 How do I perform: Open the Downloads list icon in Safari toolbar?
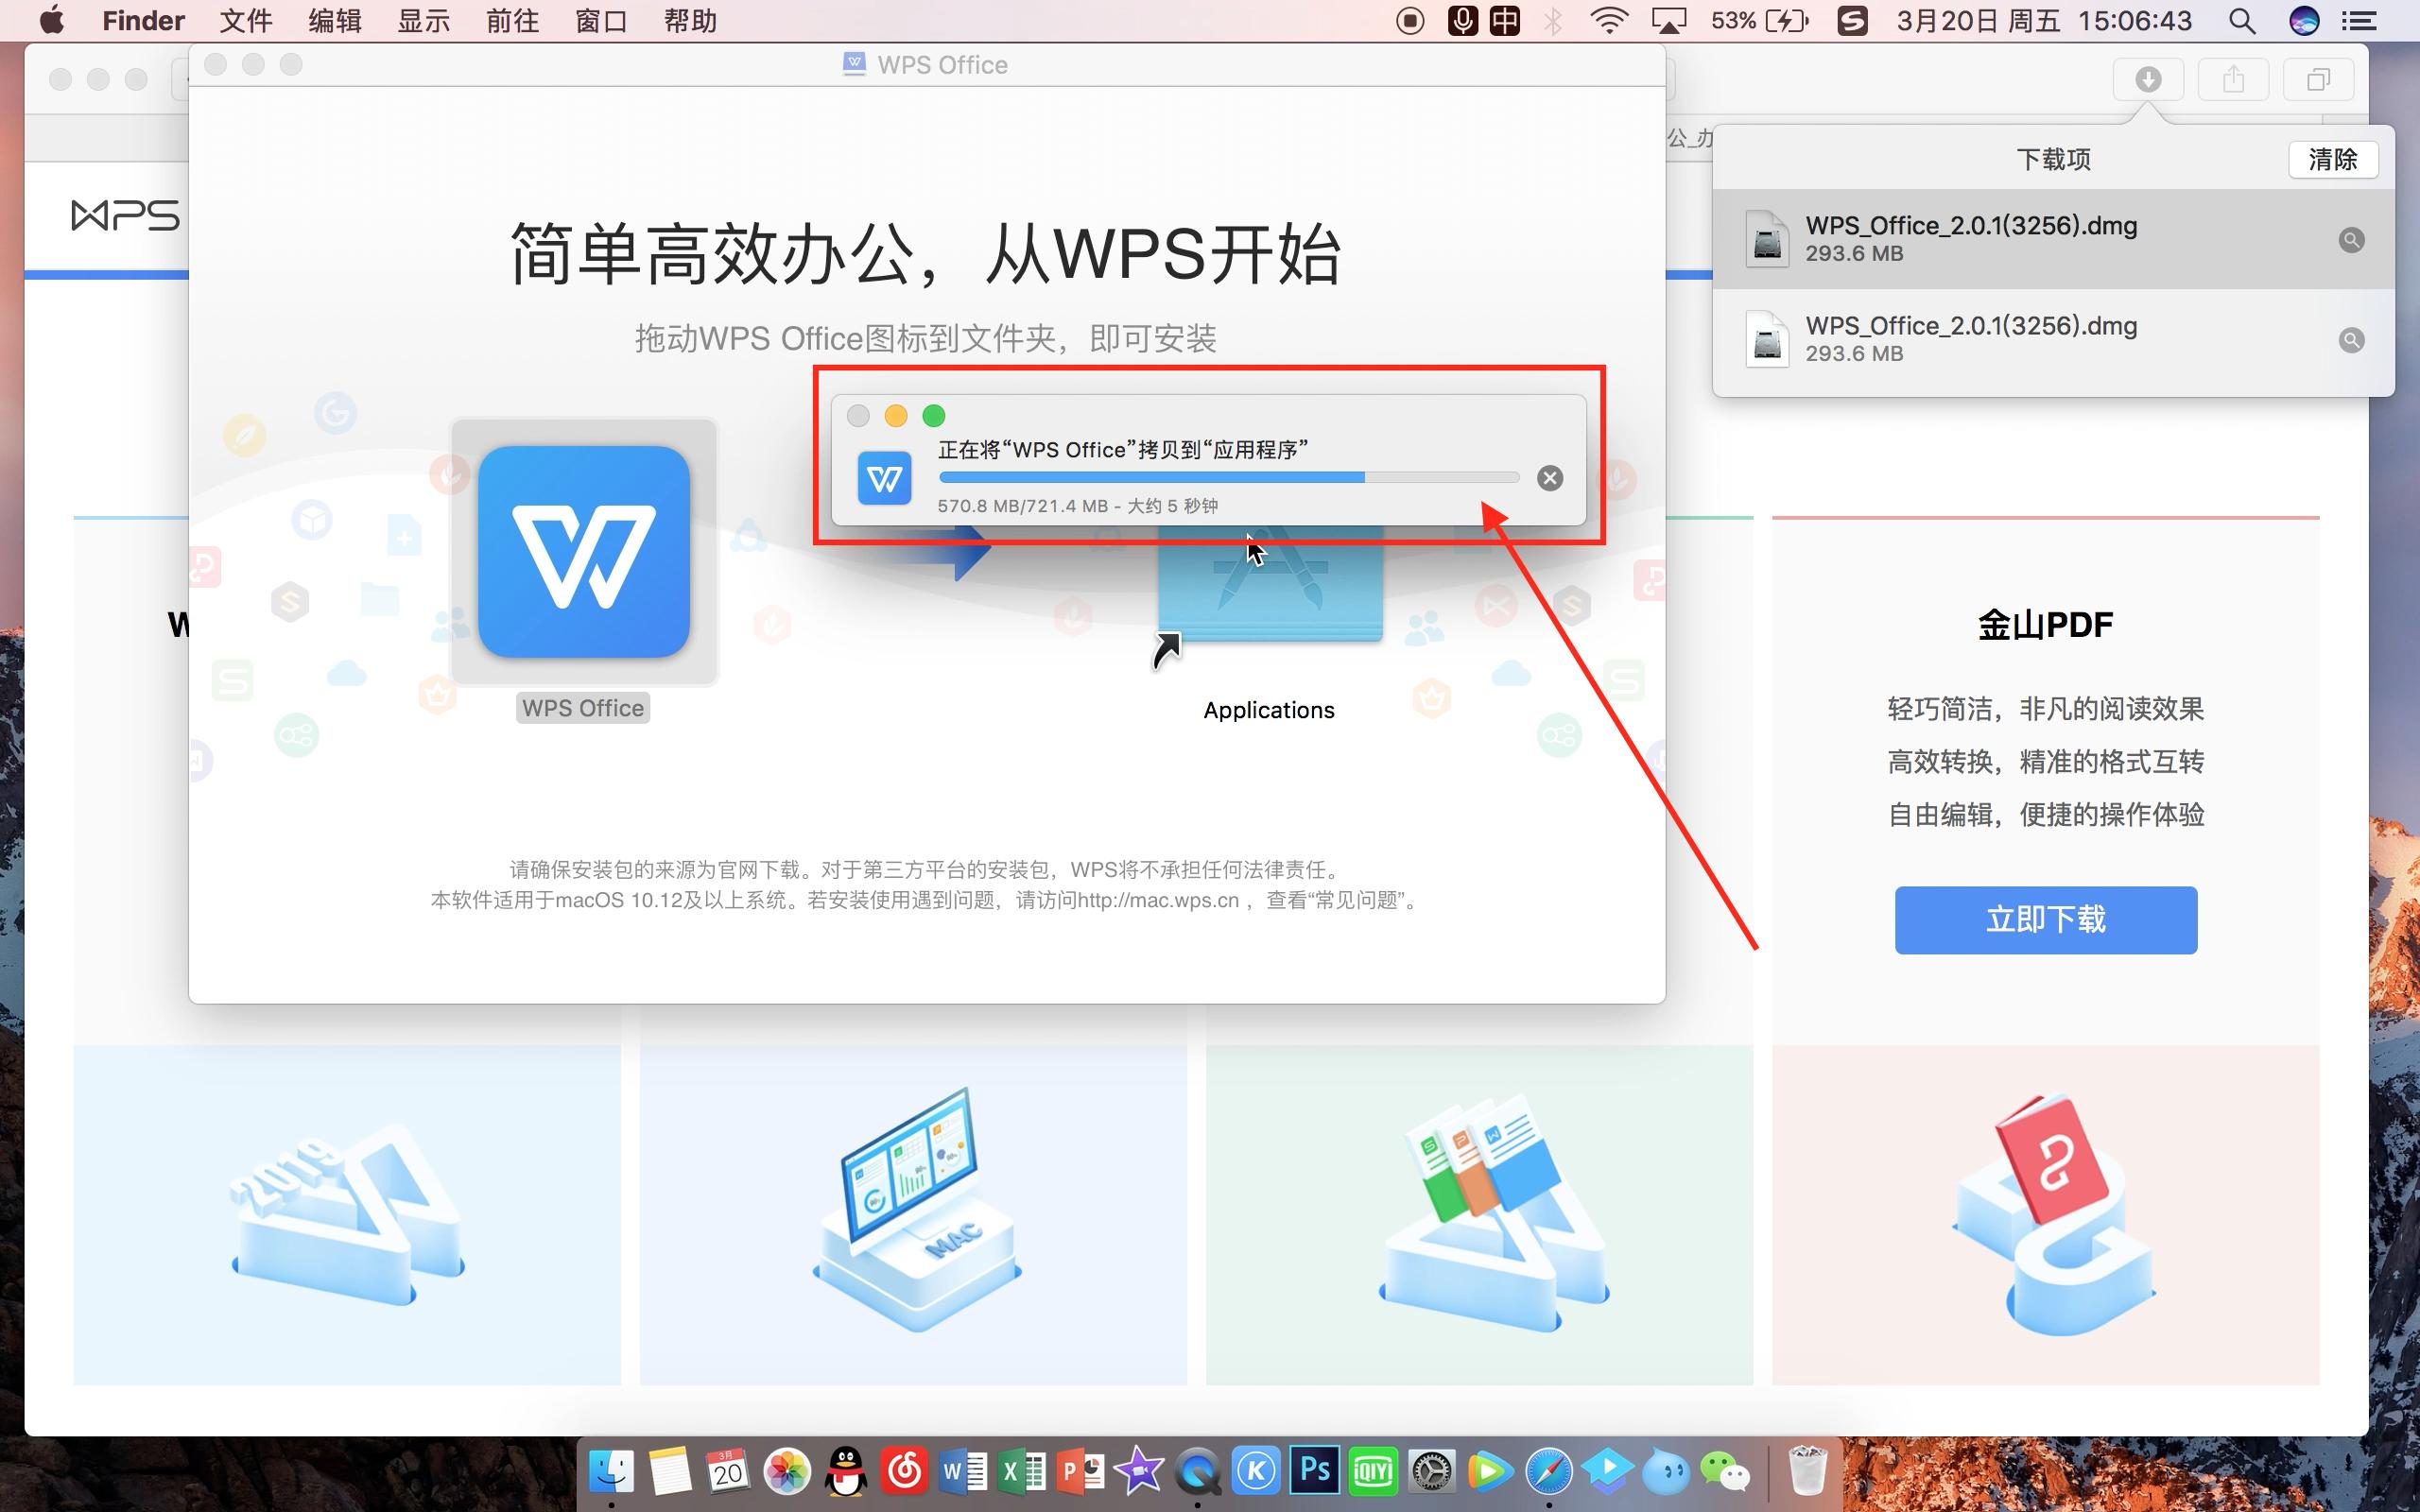[x=2148, y=79]
